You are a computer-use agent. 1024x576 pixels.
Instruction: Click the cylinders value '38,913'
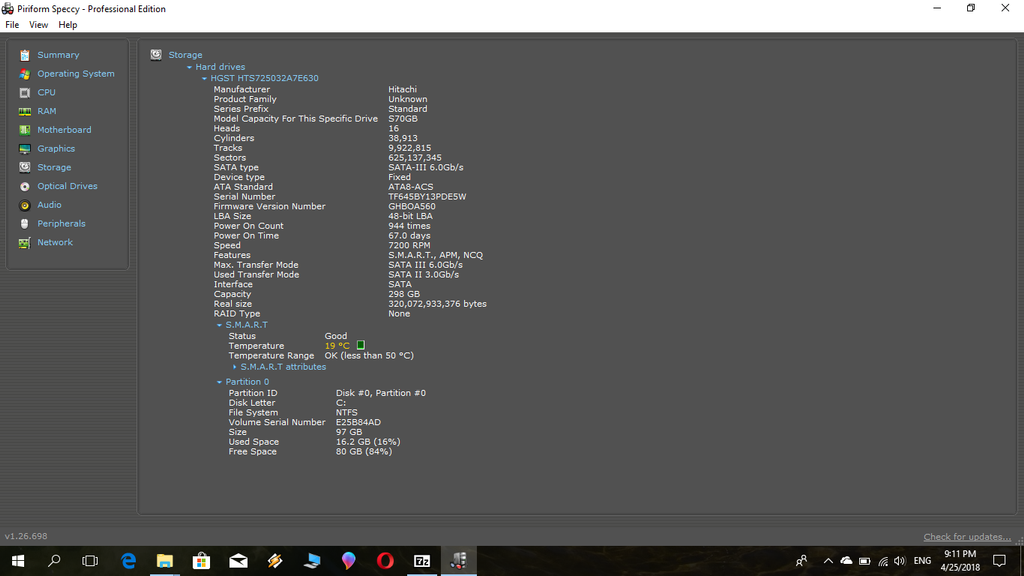coord(403,138)
